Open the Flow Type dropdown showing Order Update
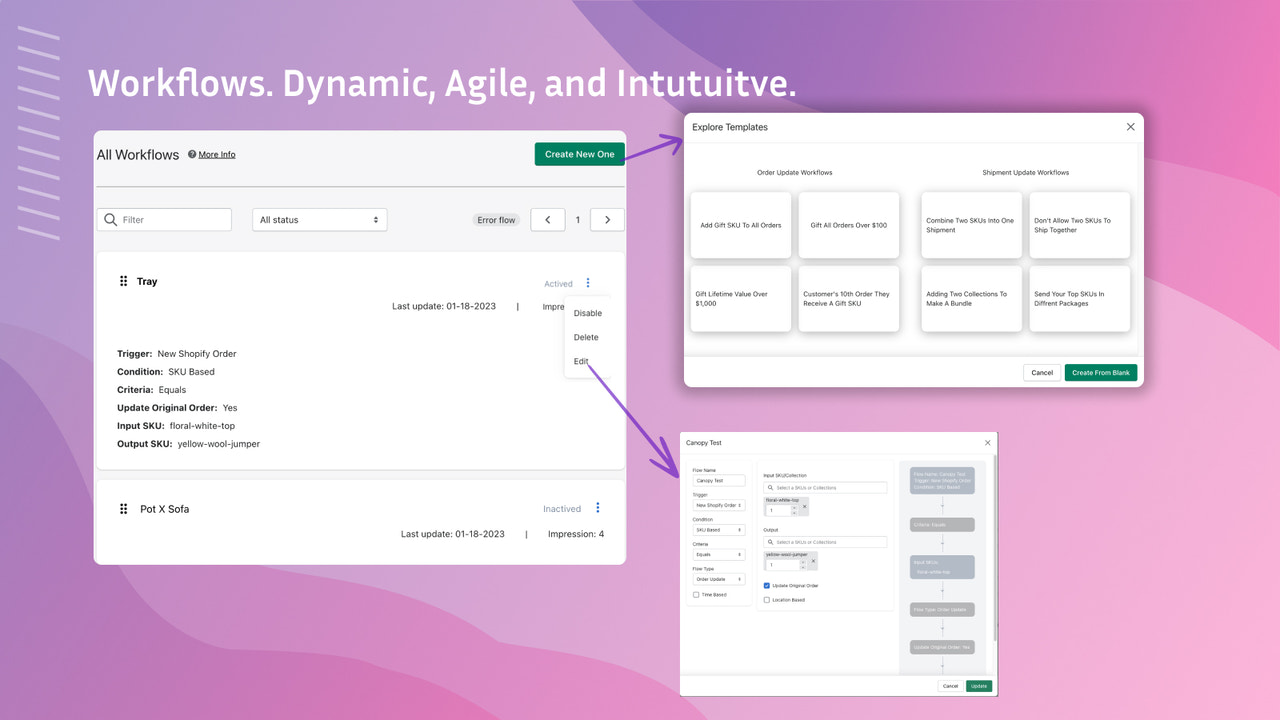This screenshot has width=1280, height=720. (719, 579)
